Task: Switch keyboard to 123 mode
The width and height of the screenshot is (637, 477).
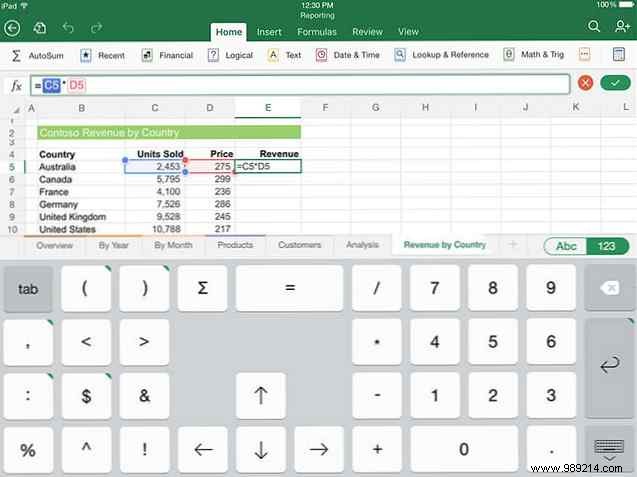Action: pos(607,246)
